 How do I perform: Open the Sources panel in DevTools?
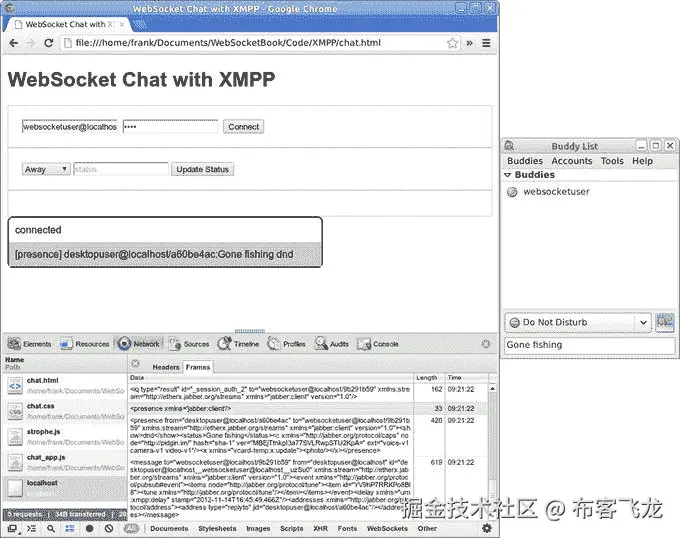click(x=189, y=344)
